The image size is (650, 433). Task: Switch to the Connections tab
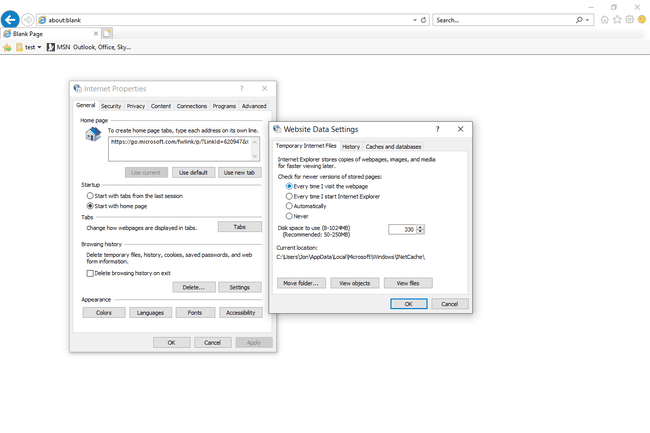[192, 106]
